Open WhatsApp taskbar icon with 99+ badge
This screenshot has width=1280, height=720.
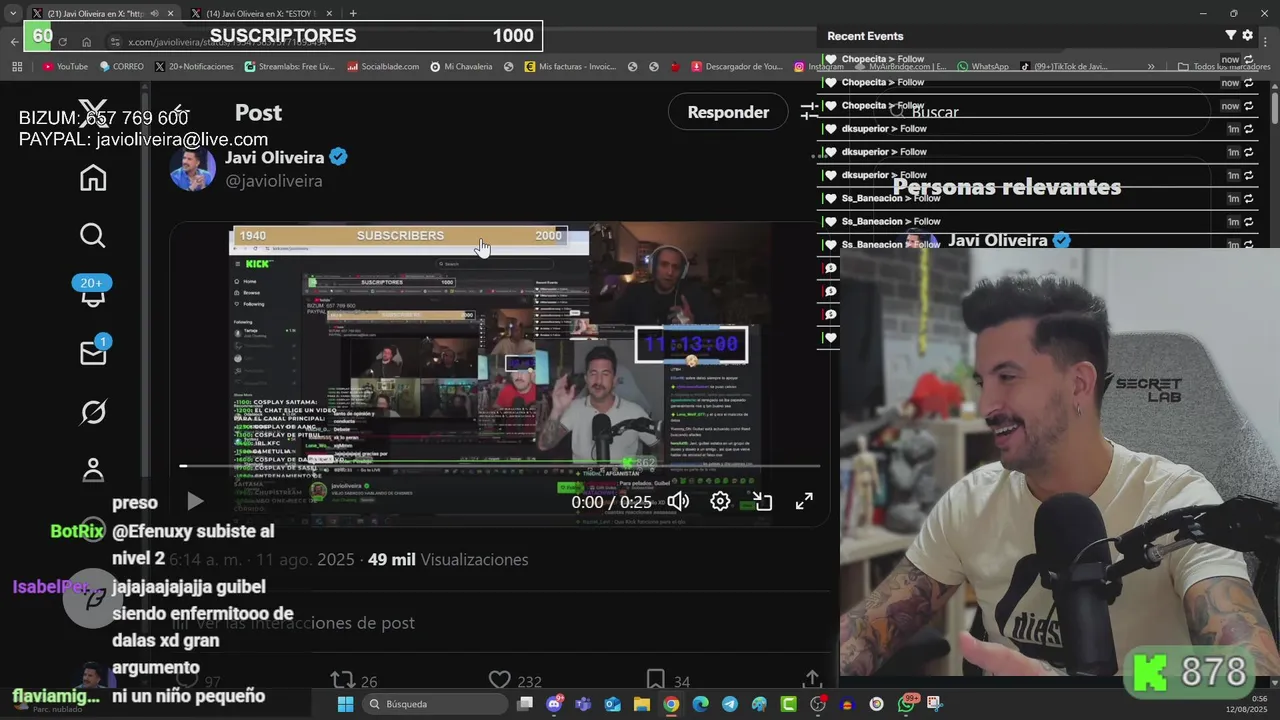[907, 704]
